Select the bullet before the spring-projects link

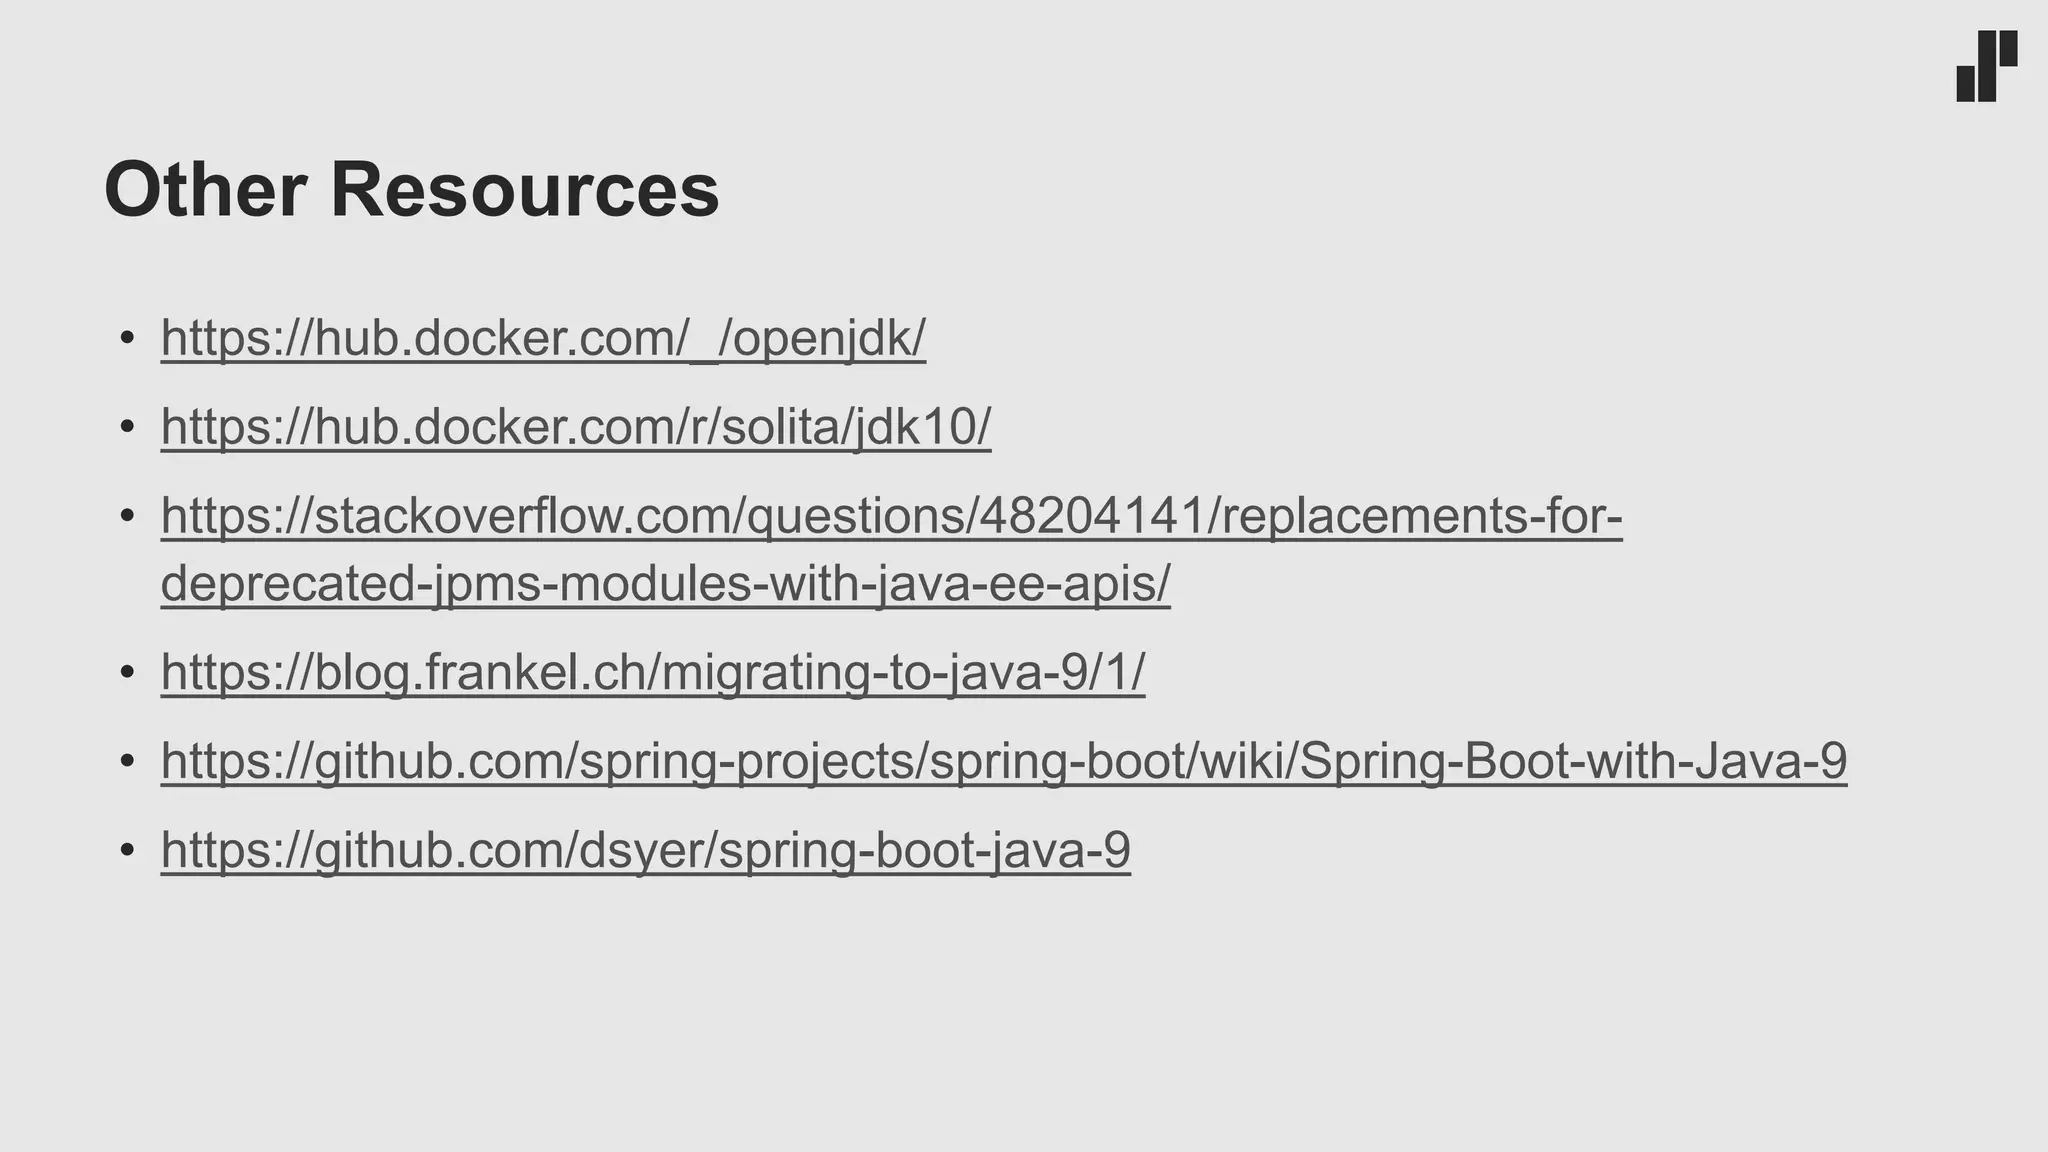127,762
